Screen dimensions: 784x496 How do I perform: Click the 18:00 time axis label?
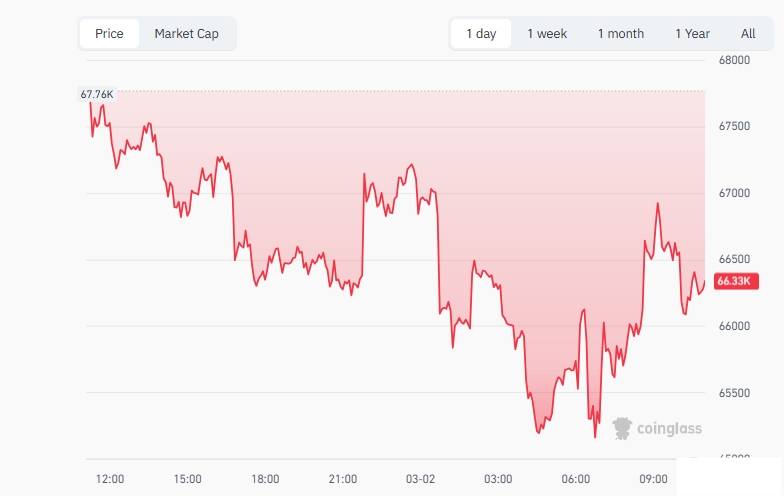(265, 479)
